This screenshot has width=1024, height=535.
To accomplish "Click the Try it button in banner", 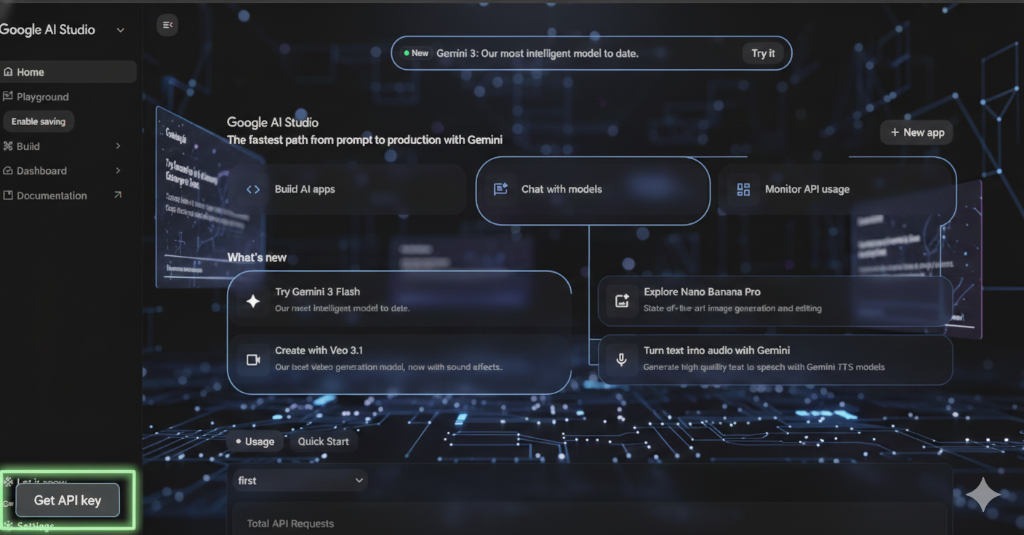I will (x=763, y=54).
